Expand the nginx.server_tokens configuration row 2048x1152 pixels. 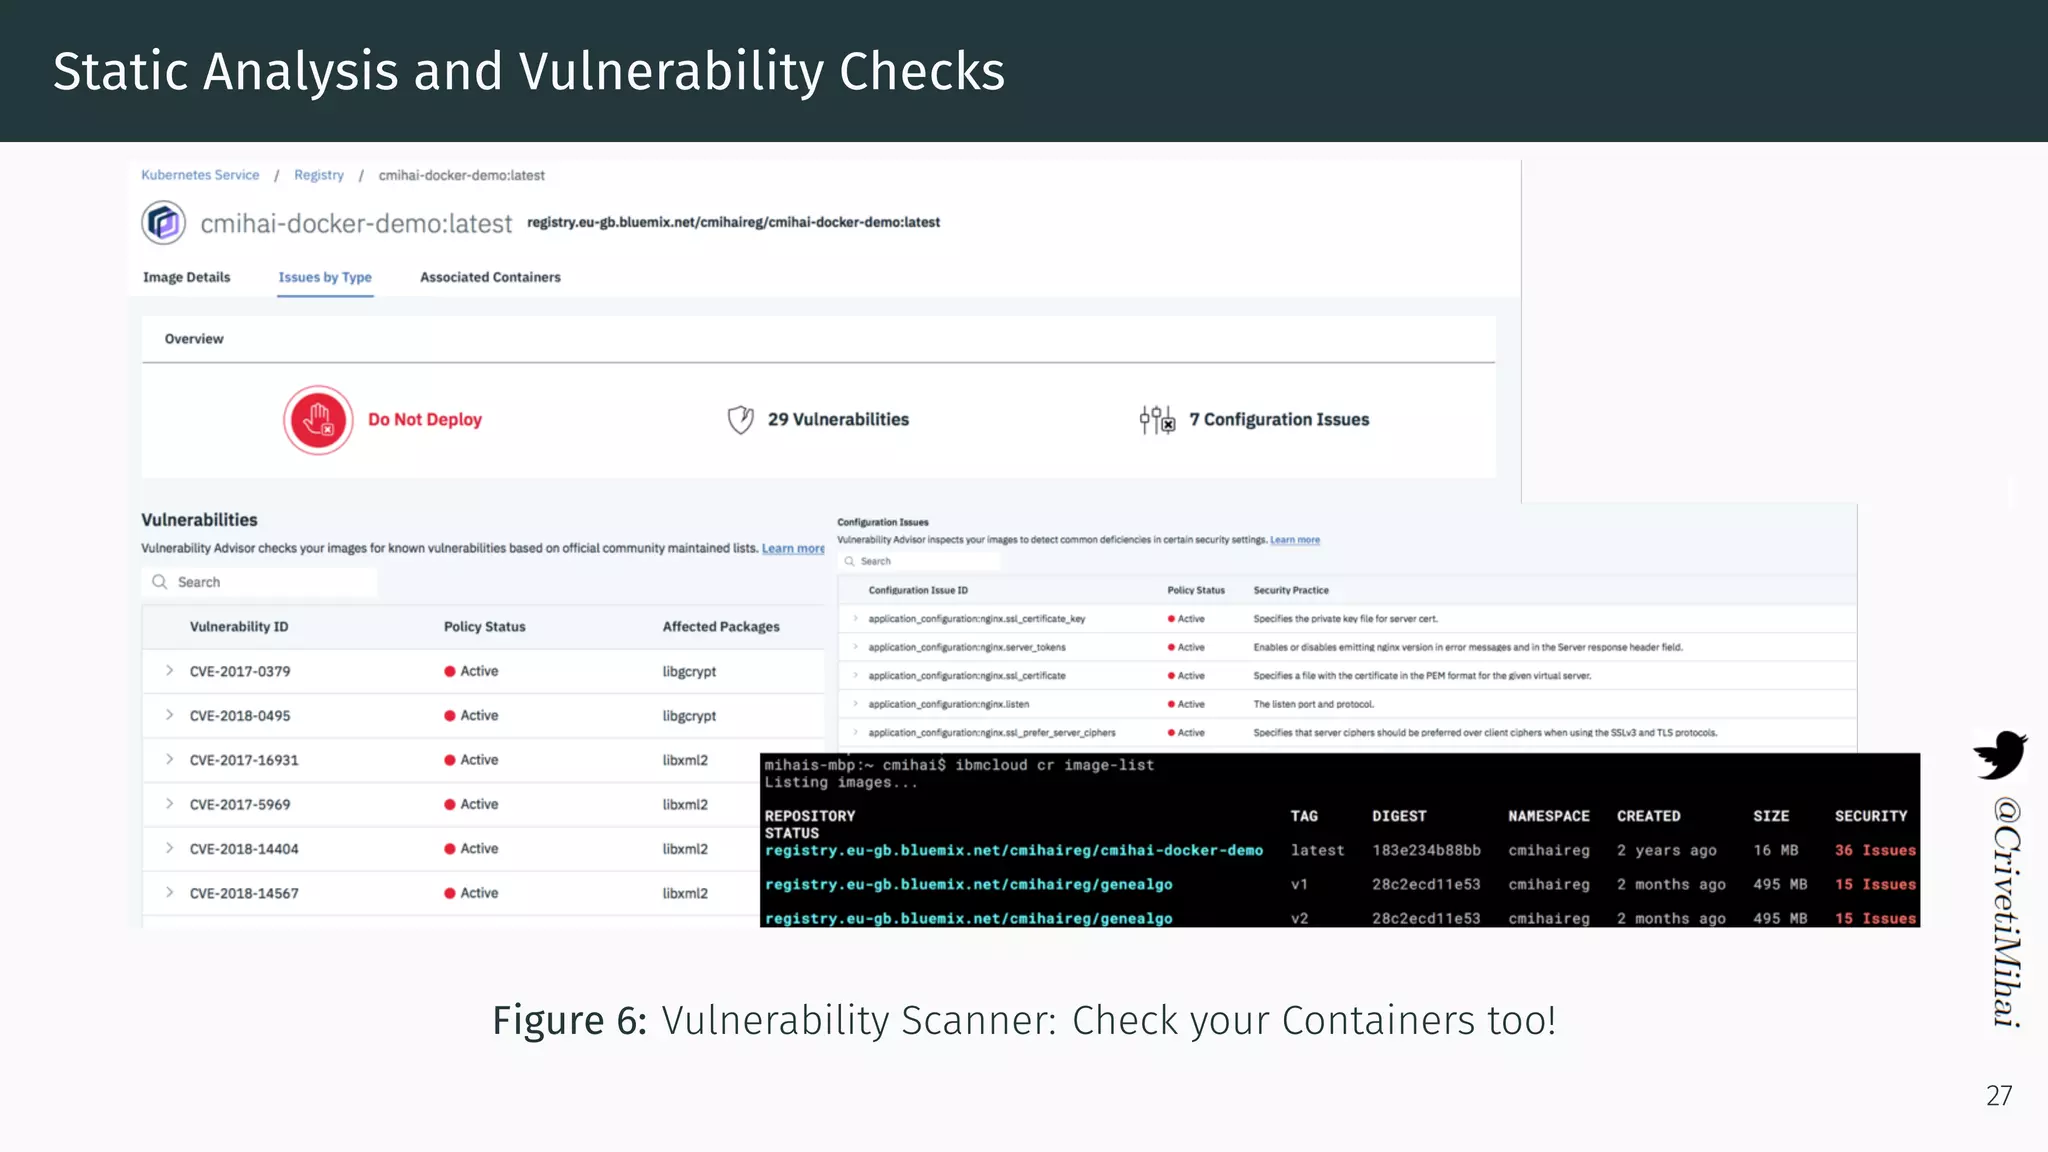tap(855, 647)
